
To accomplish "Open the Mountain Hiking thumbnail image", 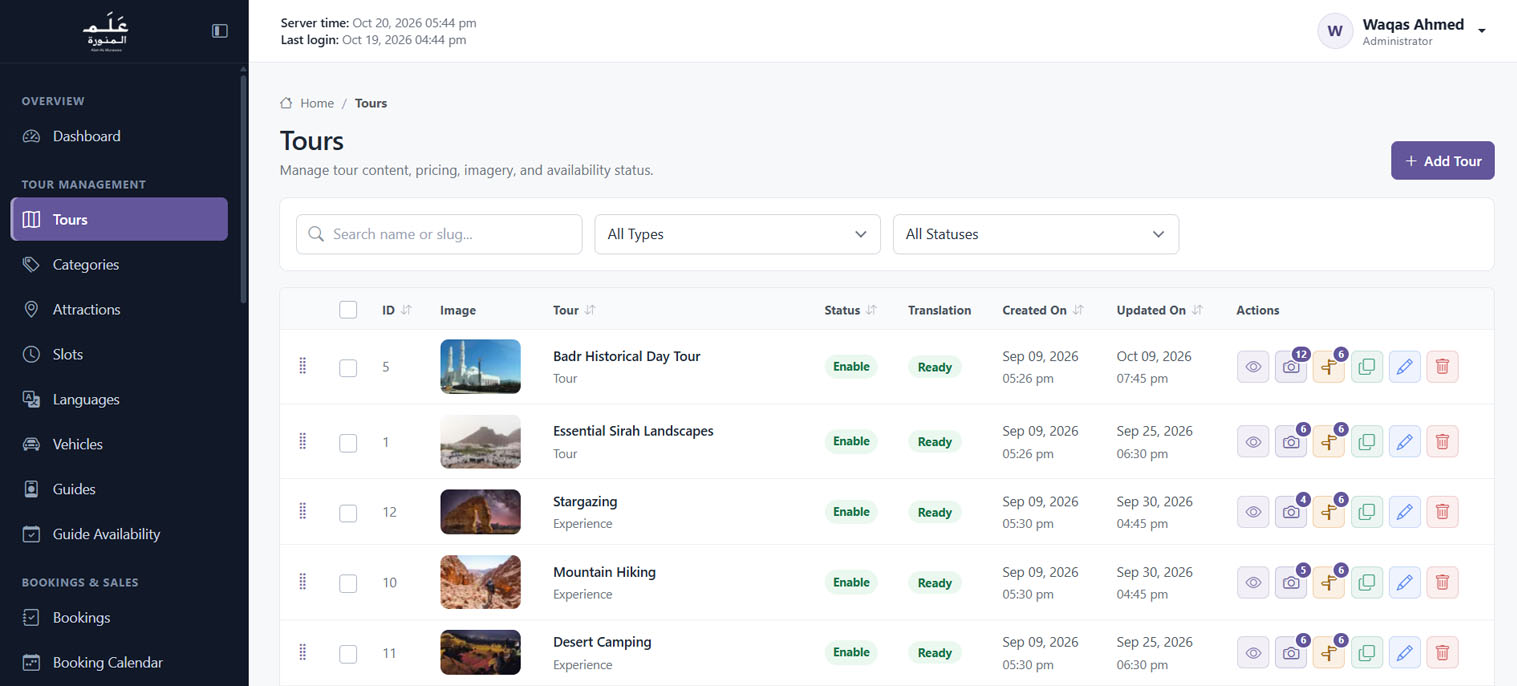I will 480,582.
